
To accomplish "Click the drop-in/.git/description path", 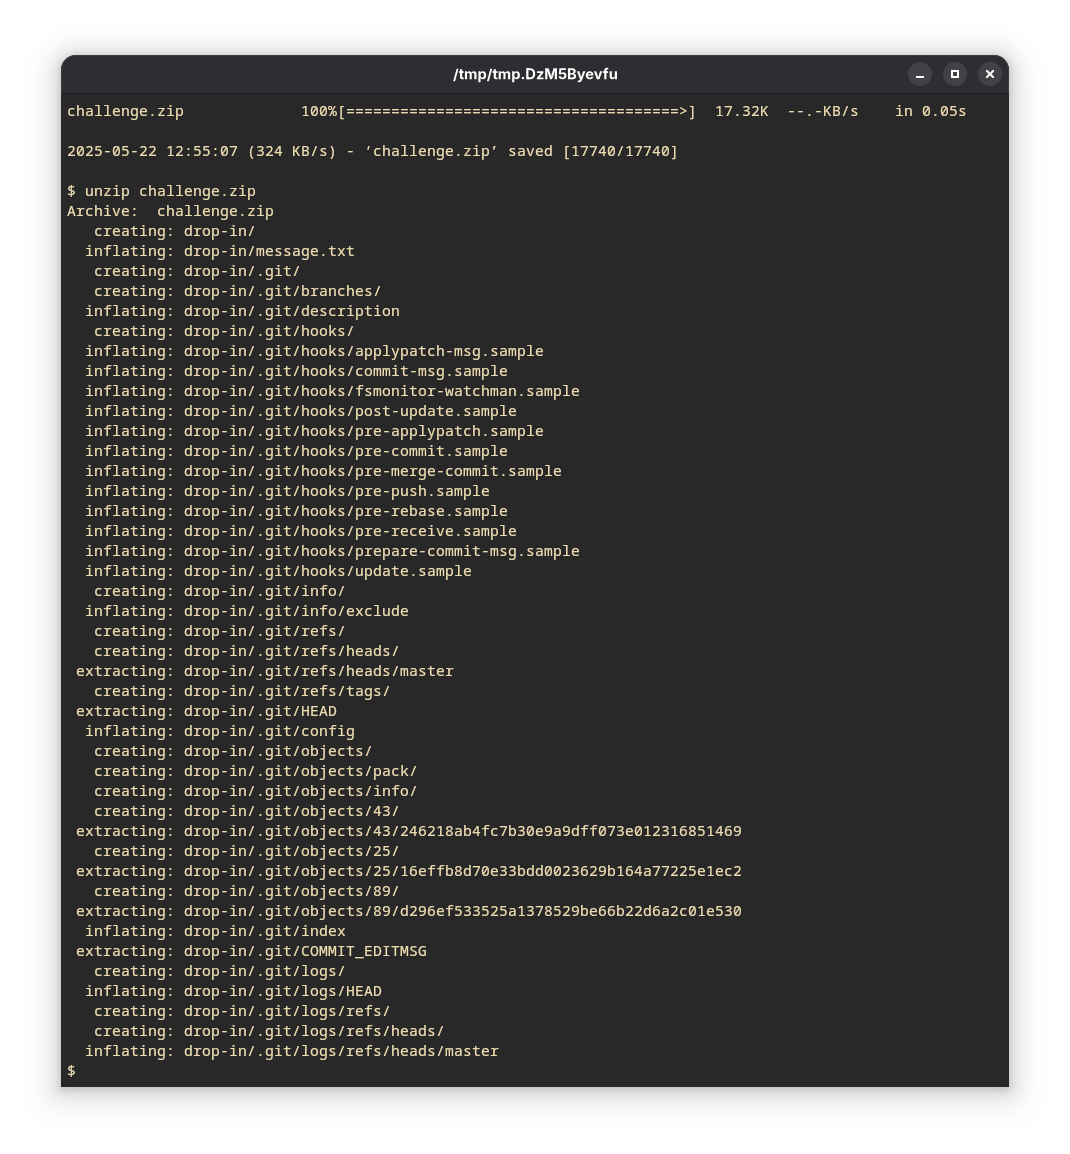I will click(291, 311).
